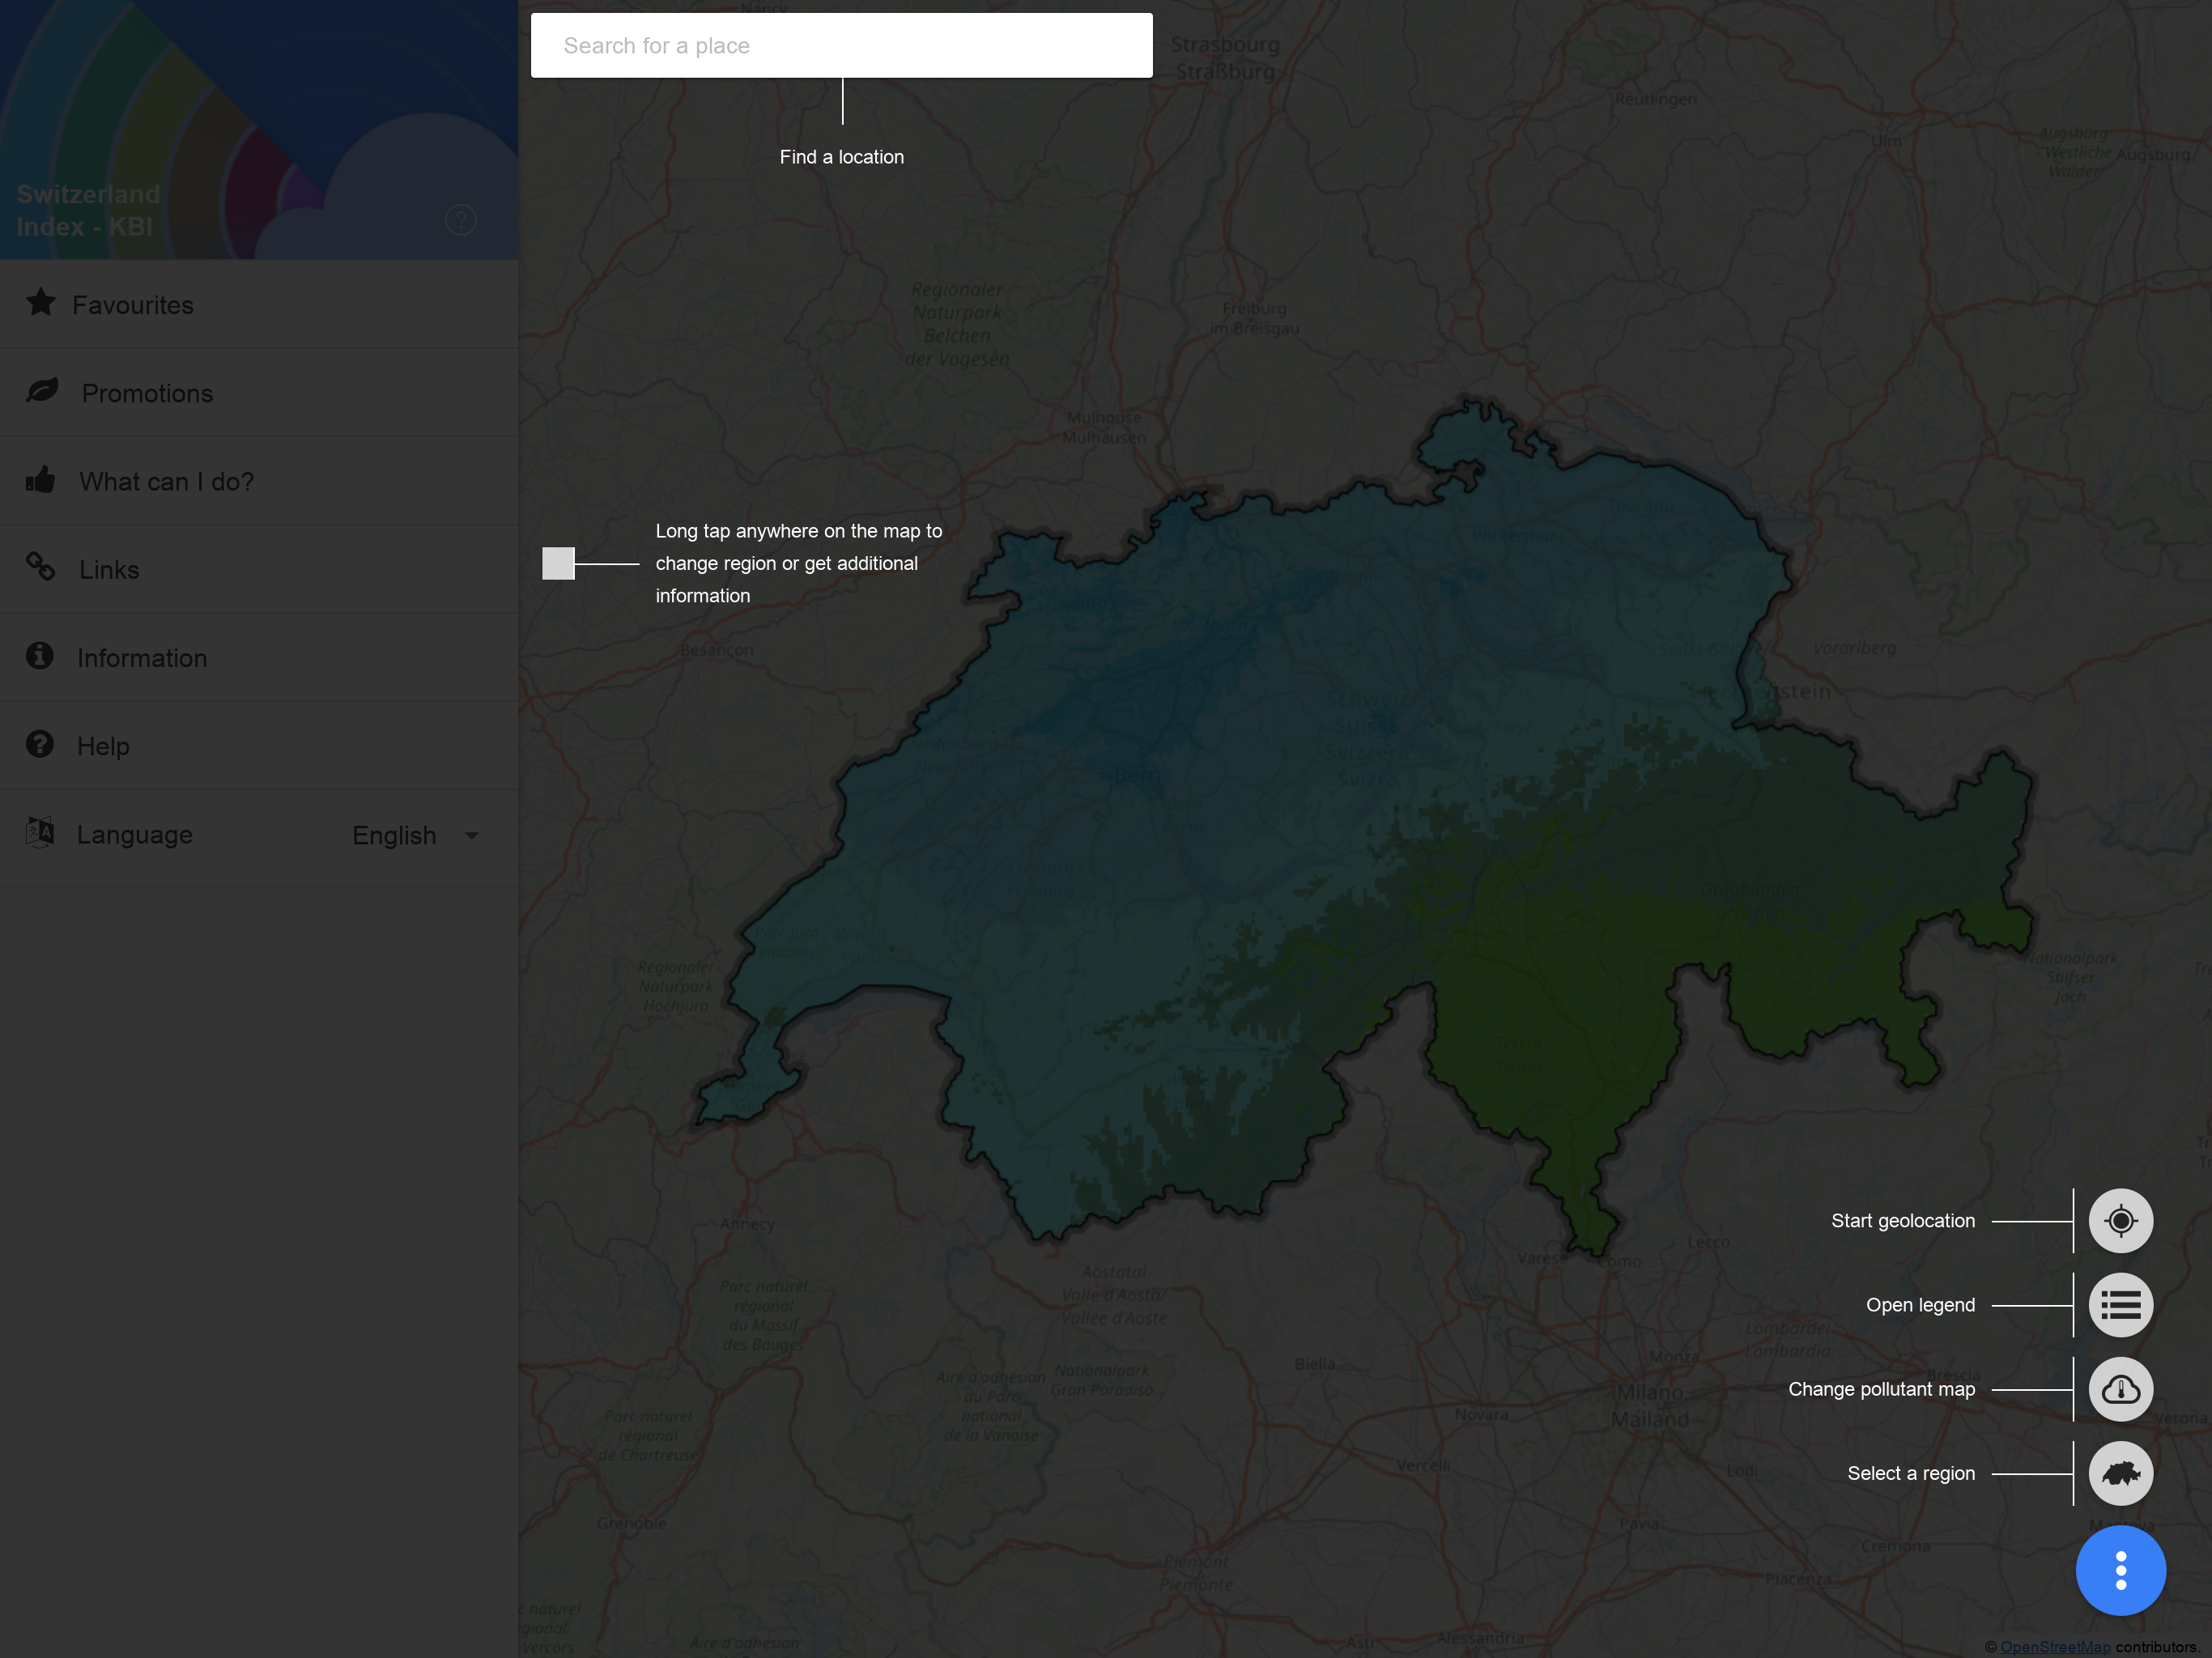2212x1658 pixels.
Task: Click the thumbs-up What can I do icon
Action: coord(41,480)
